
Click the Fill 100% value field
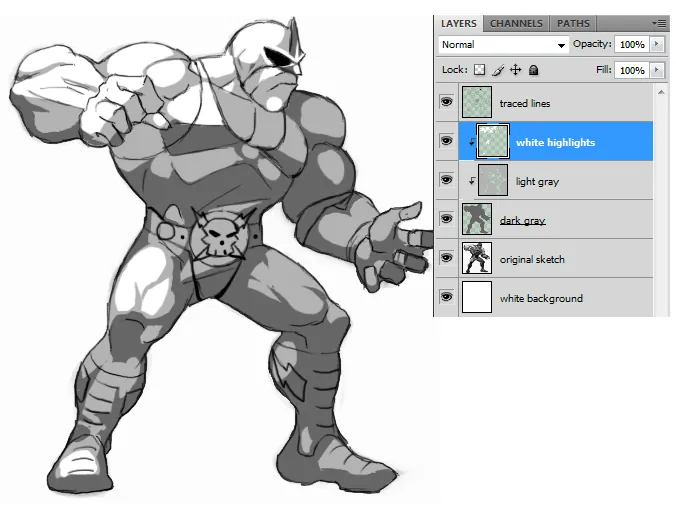click(632, 70)
